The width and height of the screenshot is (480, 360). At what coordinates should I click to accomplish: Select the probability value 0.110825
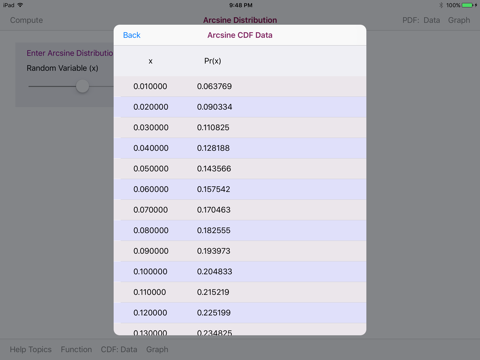213,127
